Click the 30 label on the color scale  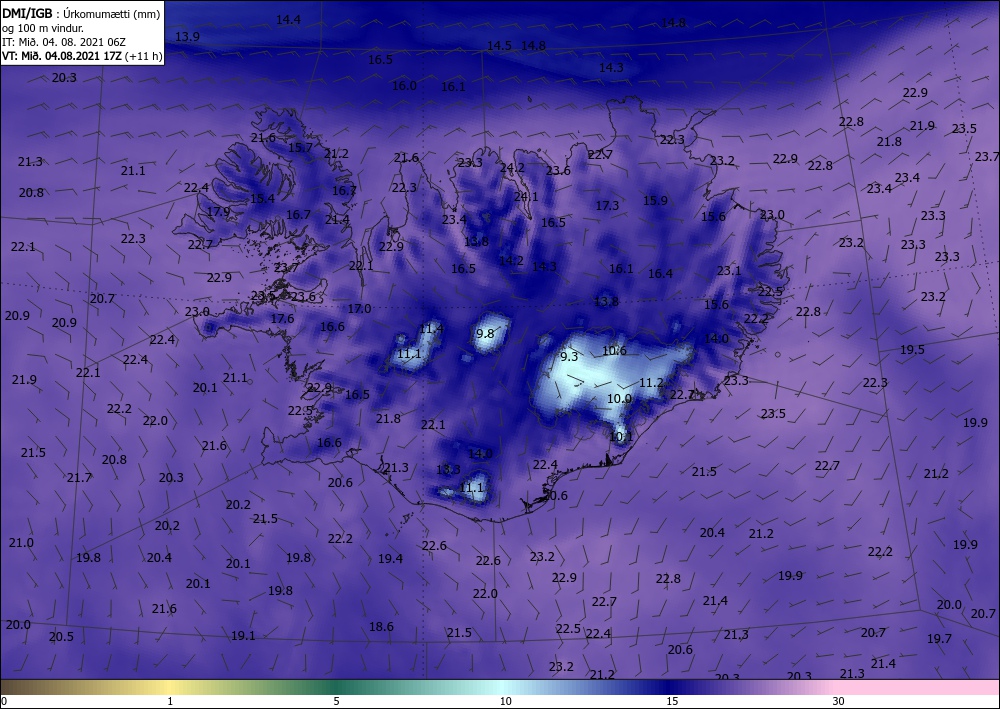[839, 701]
